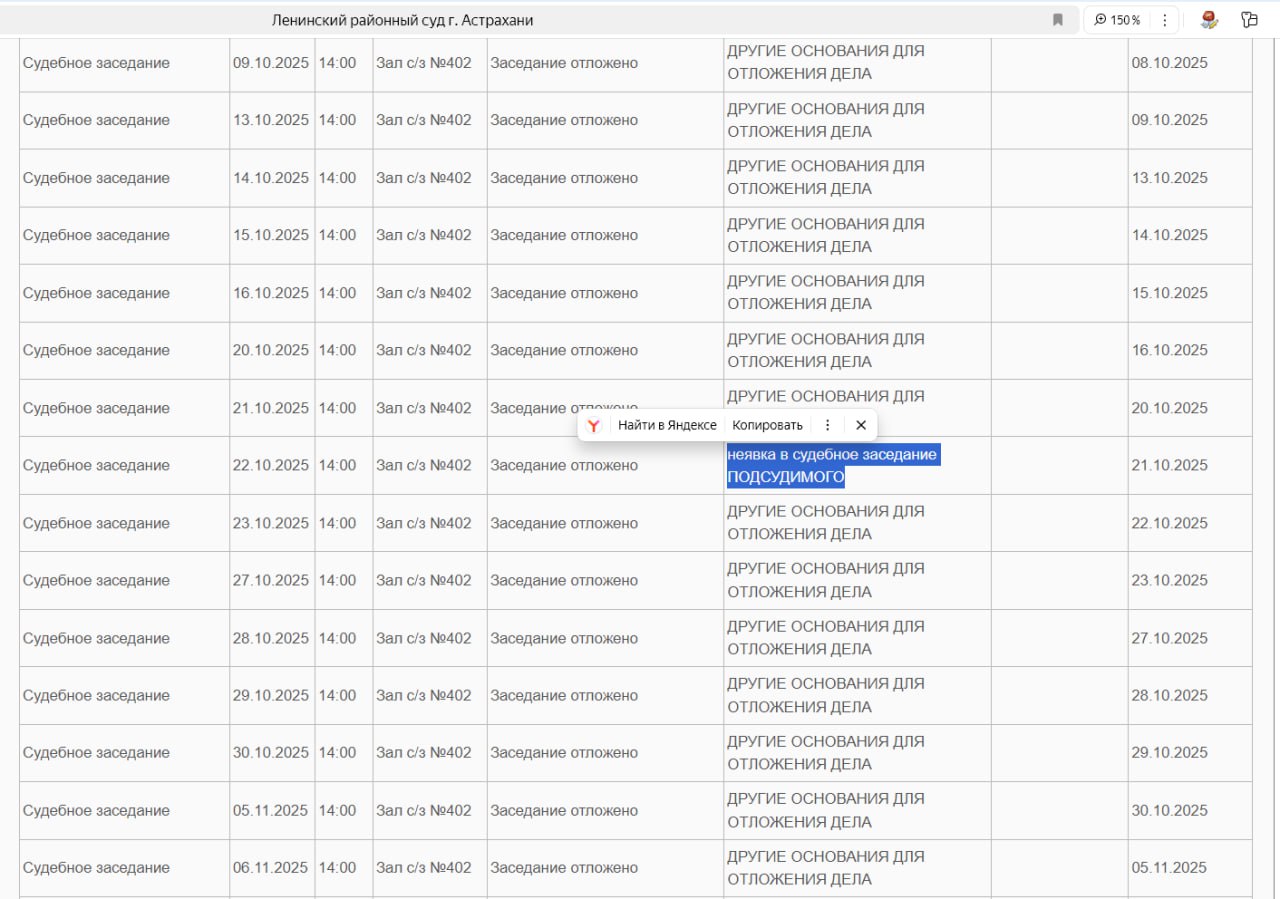Click the Yandex Y logo in selection popup
The image size is (1280, 899).
click(594, 425)
